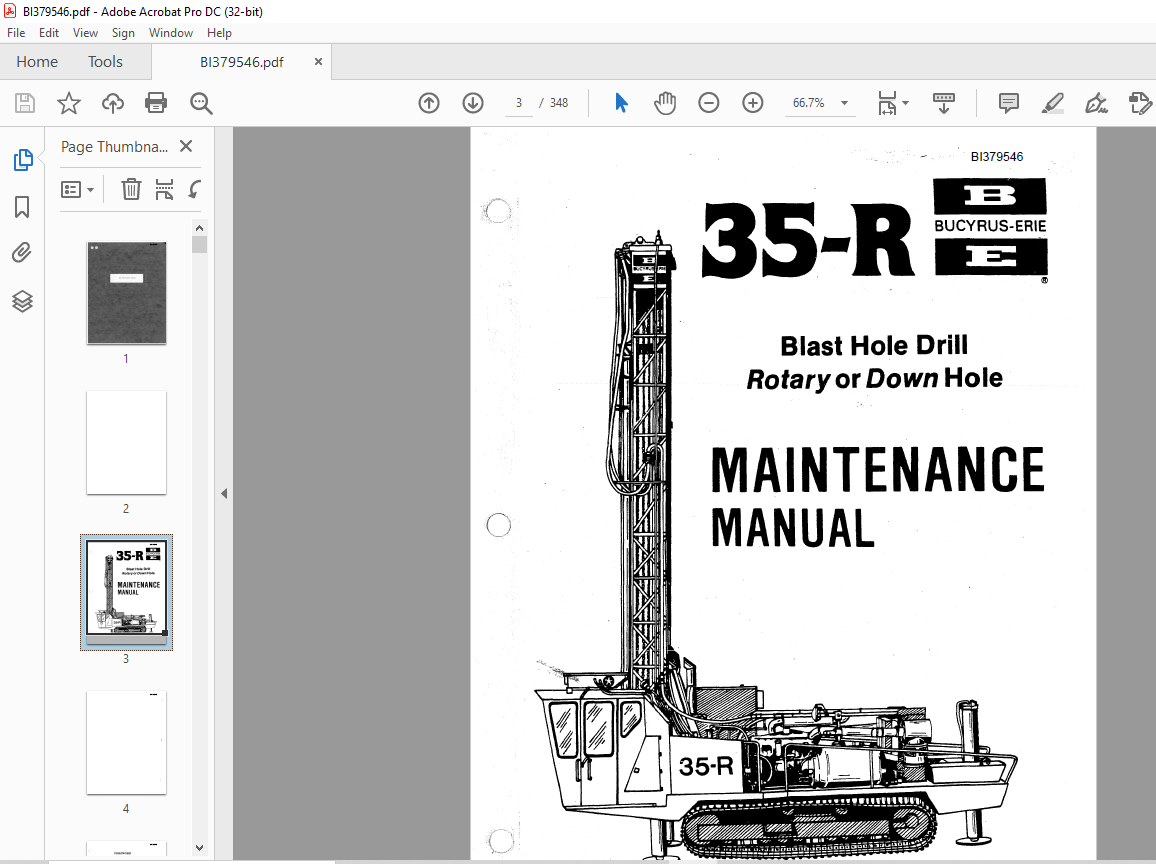Select the page 3 thumbnail

coord(126,592)
